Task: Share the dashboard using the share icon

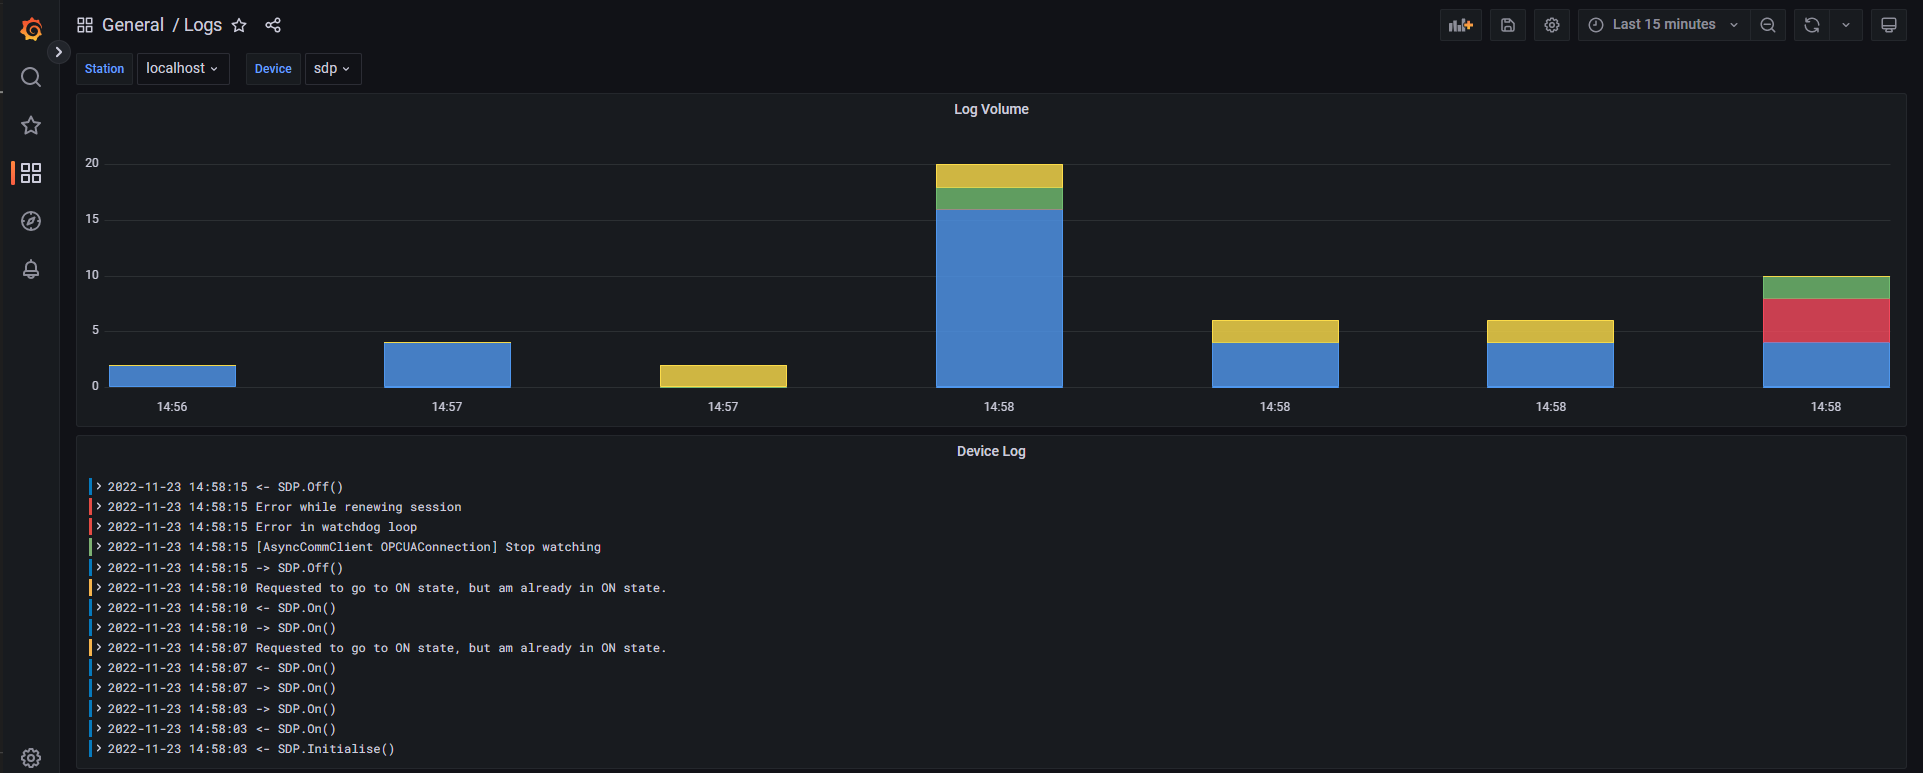Action: pyautogui.click(x=273, y=25)
